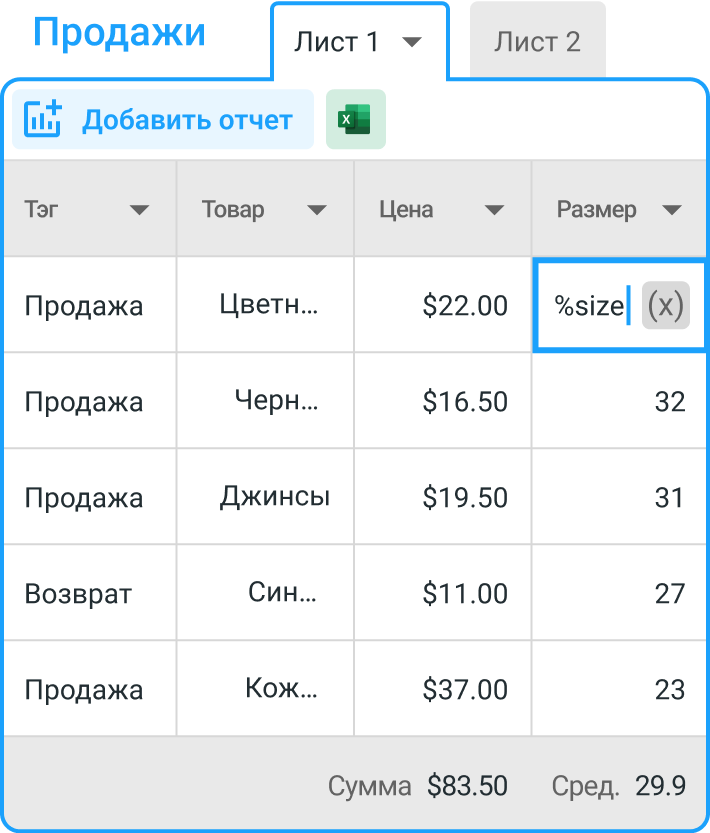The width and height of the screenshot is (710, 833).
Task: Expand the Тэг column filter arrow
Action: (139, 210)
